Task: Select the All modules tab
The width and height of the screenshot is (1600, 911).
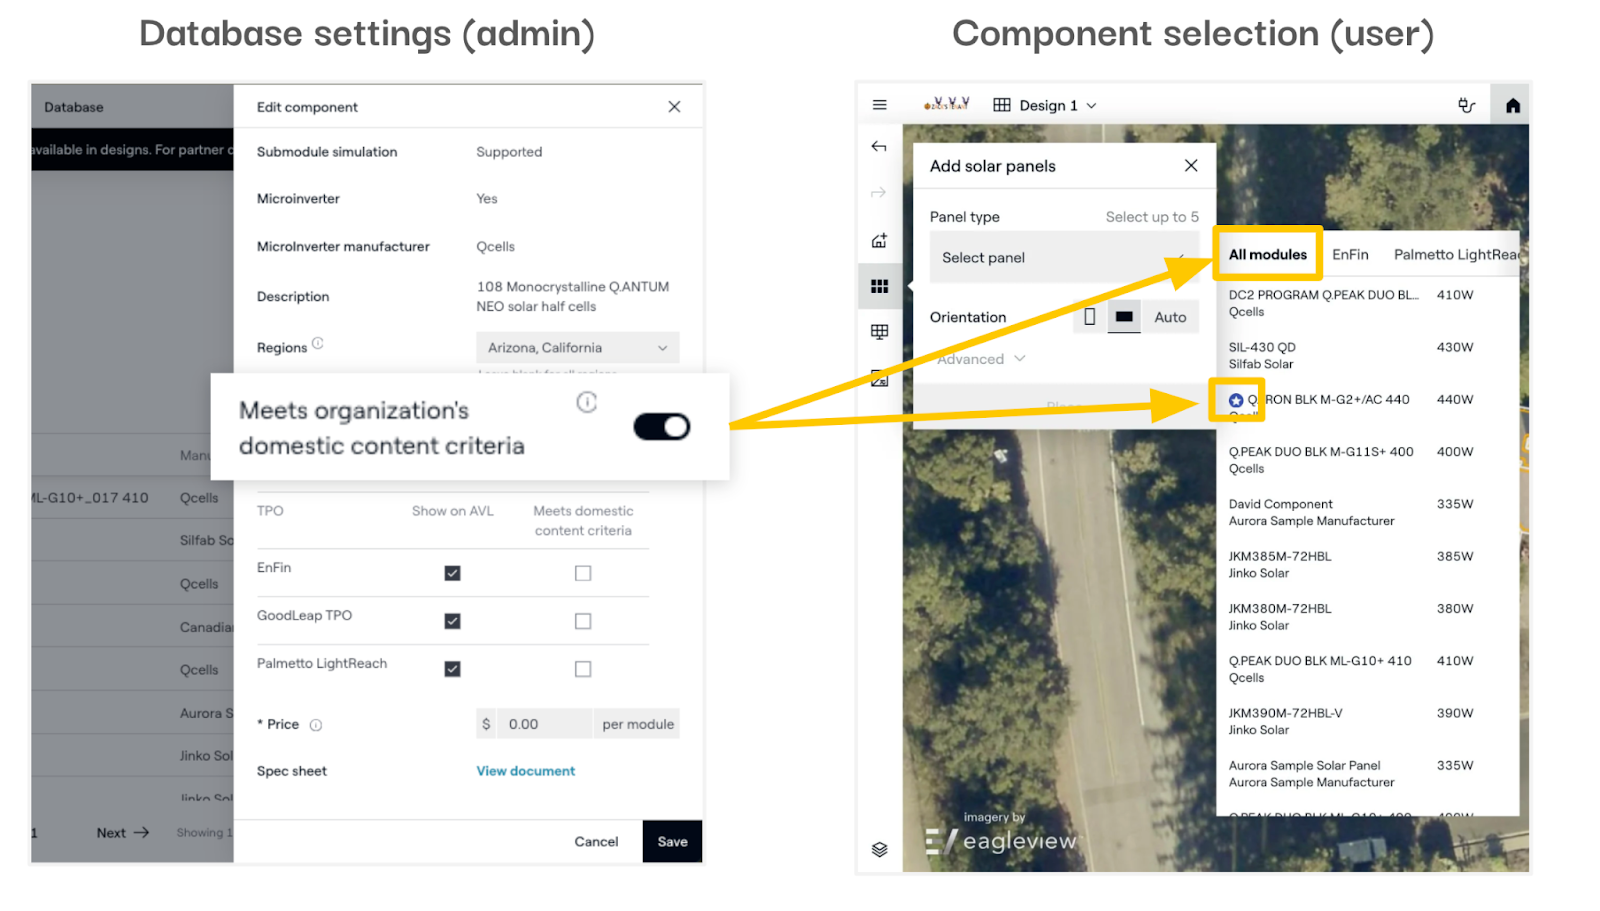Action: coord(1267,255)
